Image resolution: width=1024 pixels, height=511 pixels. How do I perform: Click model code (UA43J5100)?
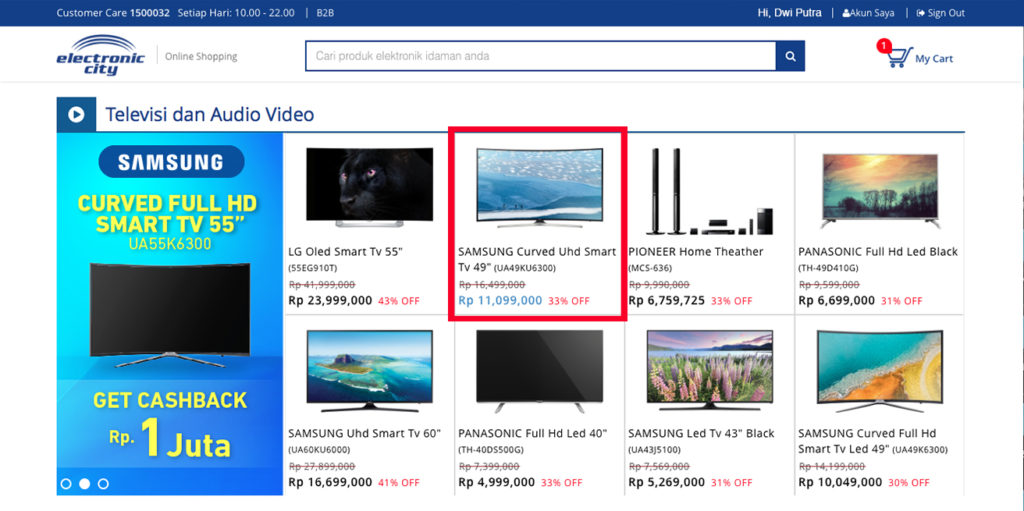click(656, 450)
